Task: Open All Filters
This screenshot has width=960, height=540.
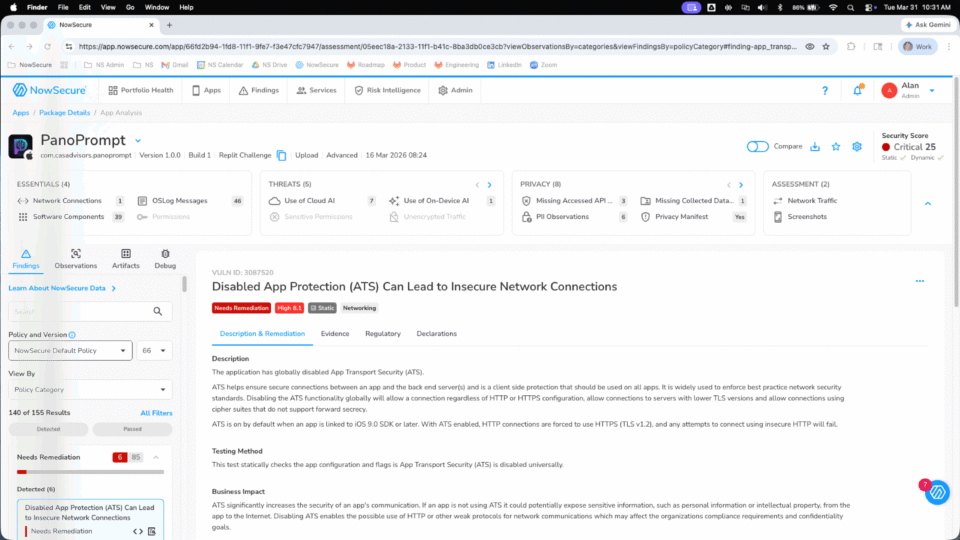Action: (156, 413)
